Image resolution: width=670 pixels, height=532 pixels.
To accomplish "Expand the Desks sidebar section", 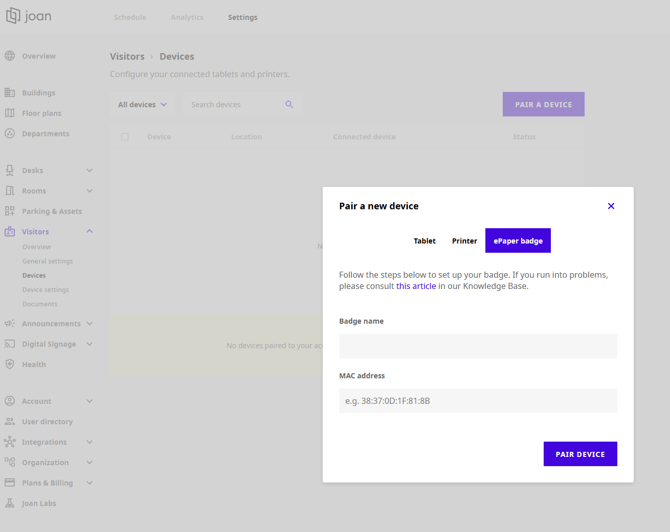I will point(89,171).
